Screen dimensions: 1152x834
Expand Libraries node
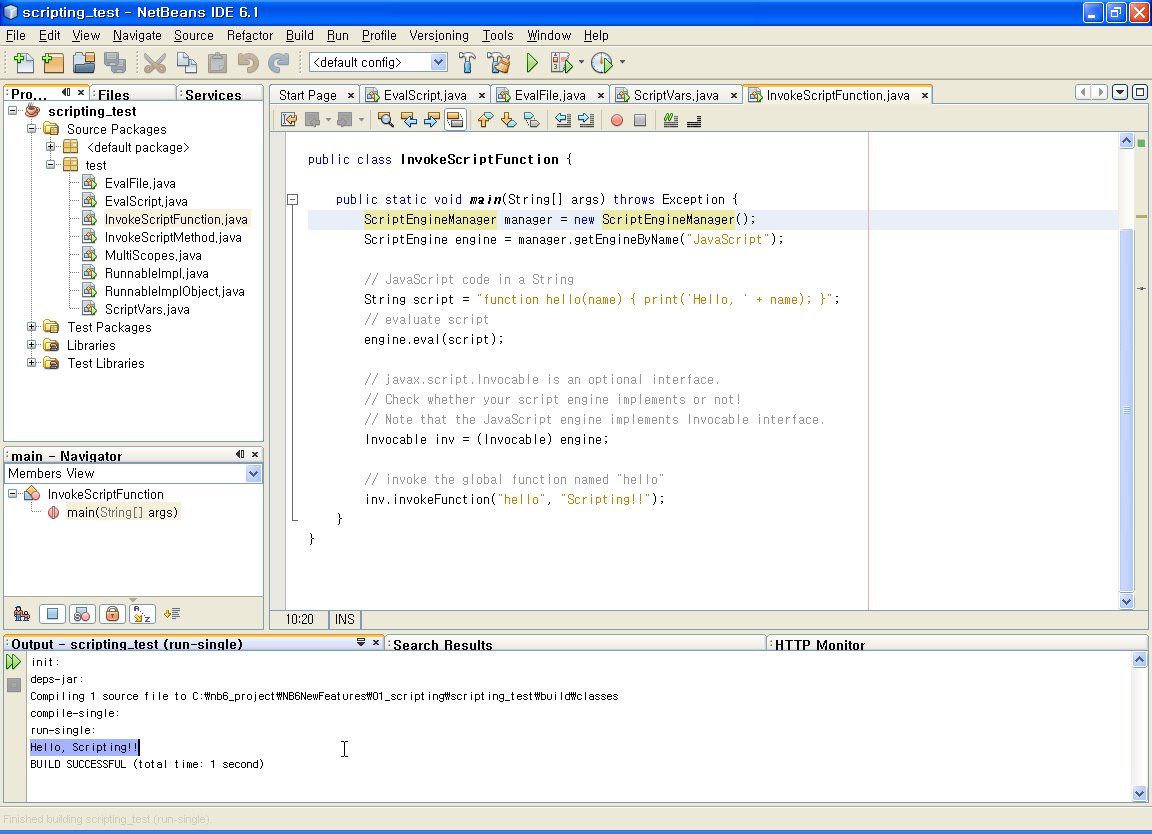click(32, 345)
